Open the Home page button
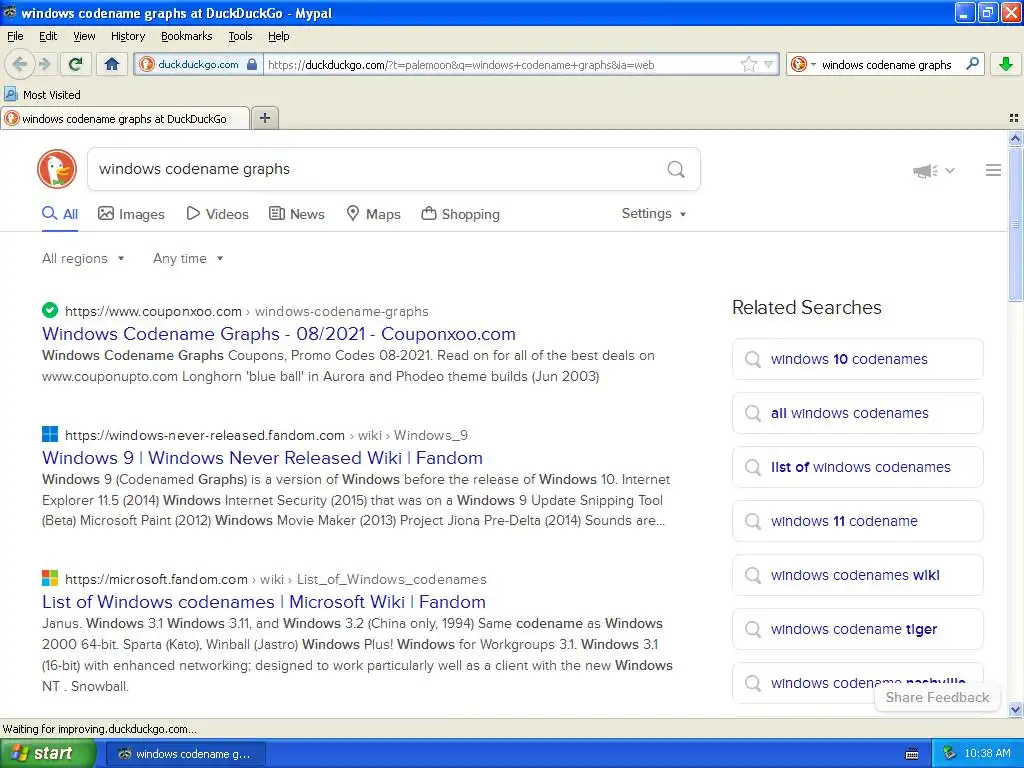The width and height of the screenshot is (1024, 768). coord(112,64)
